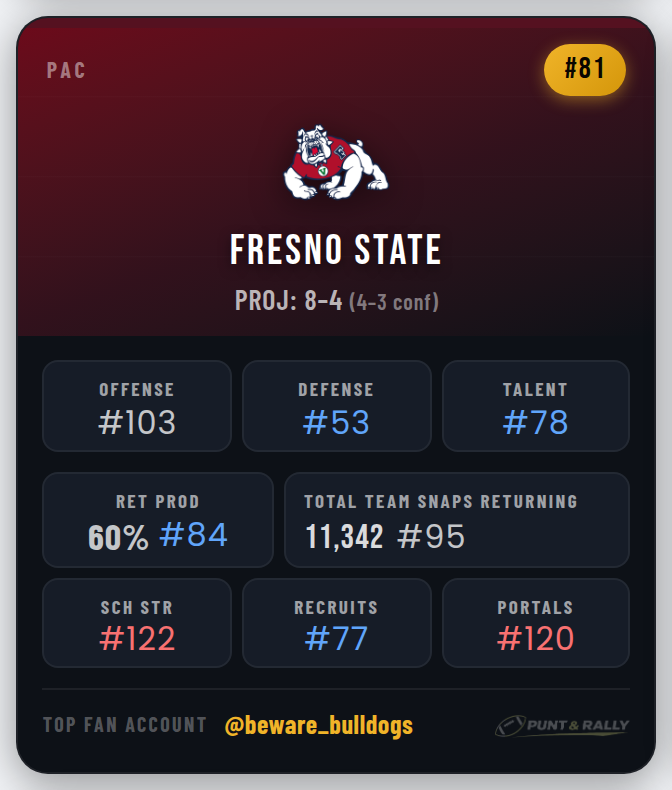Image resolution: width=672 pixels, height=790 pixels.
Task: Click the Sch Str #122 card
Action: point(137,623)
